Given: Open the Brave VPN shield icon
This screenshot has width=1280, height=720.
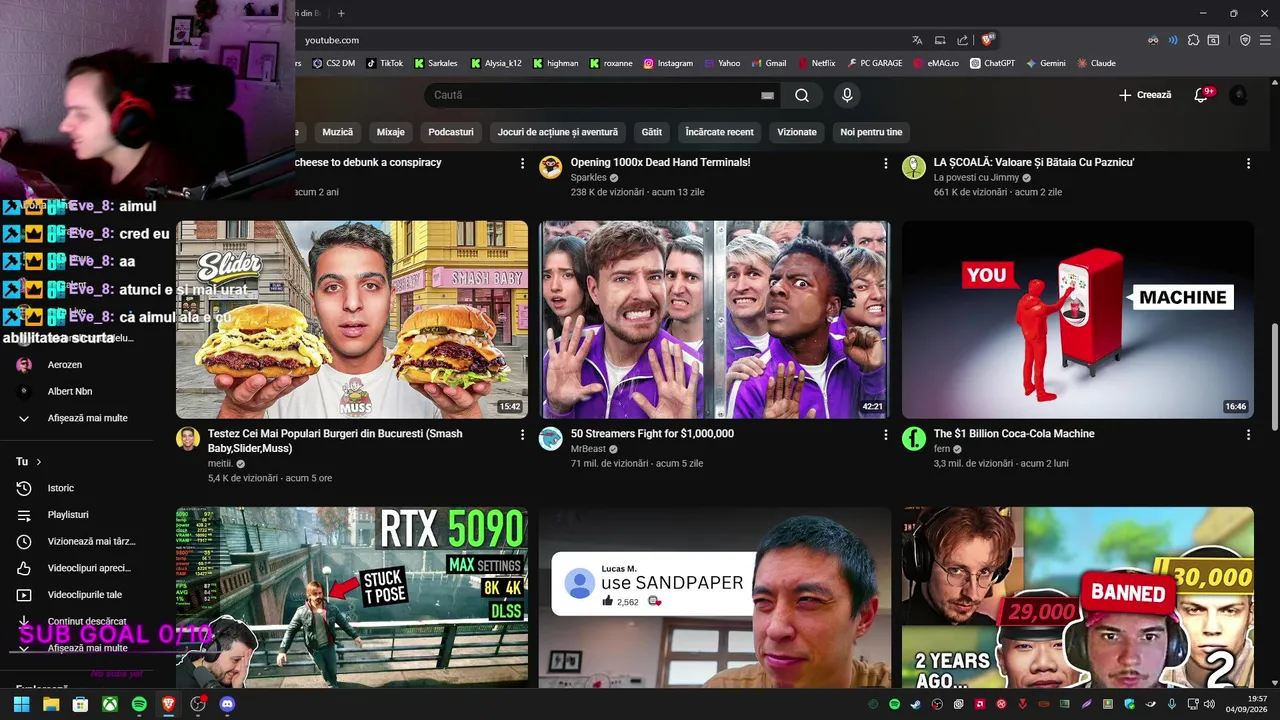Looking at the screenshot, I should [x=1245, y=40].
